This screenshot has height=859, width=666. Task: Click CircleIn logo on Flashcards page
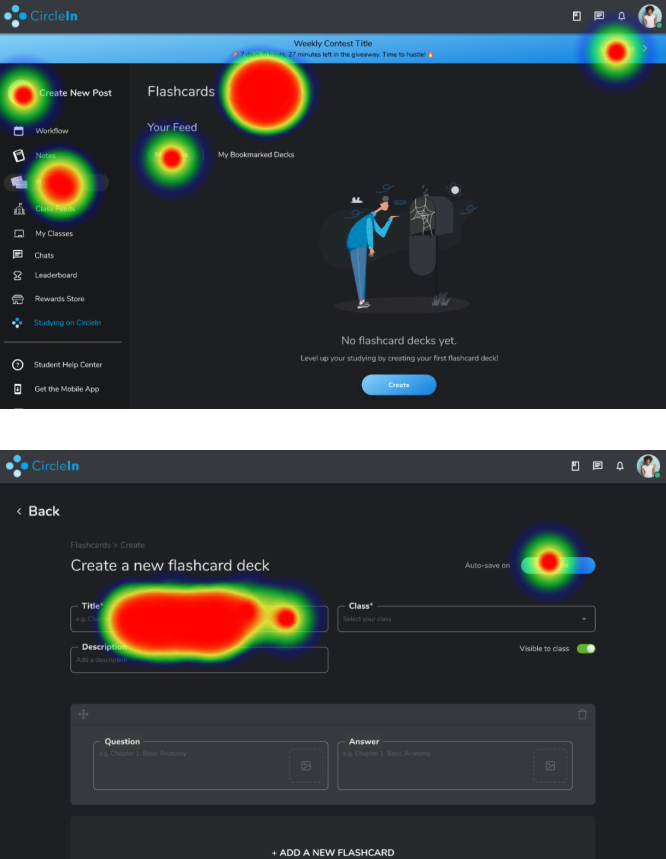41,16
